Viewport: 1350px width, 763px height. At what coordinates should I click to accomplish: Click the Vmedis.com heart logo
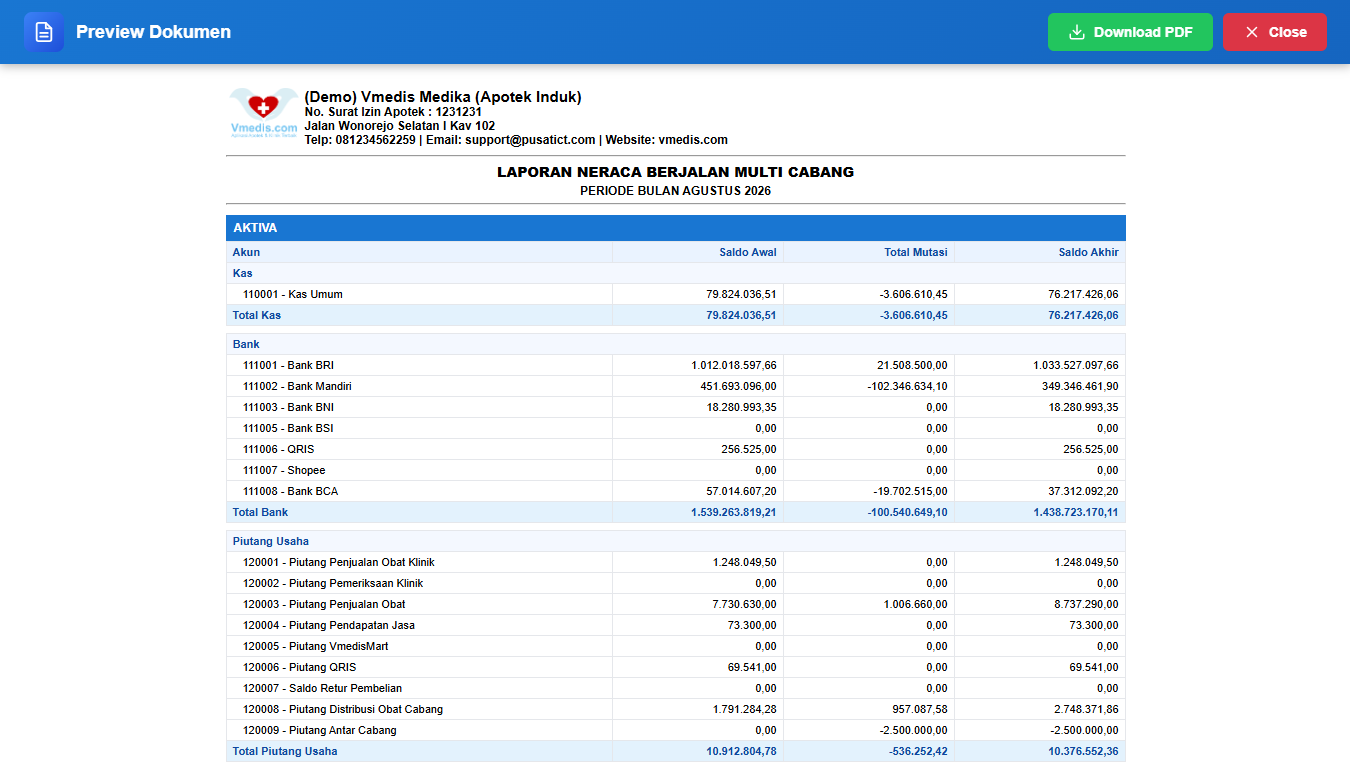(264, 113)
